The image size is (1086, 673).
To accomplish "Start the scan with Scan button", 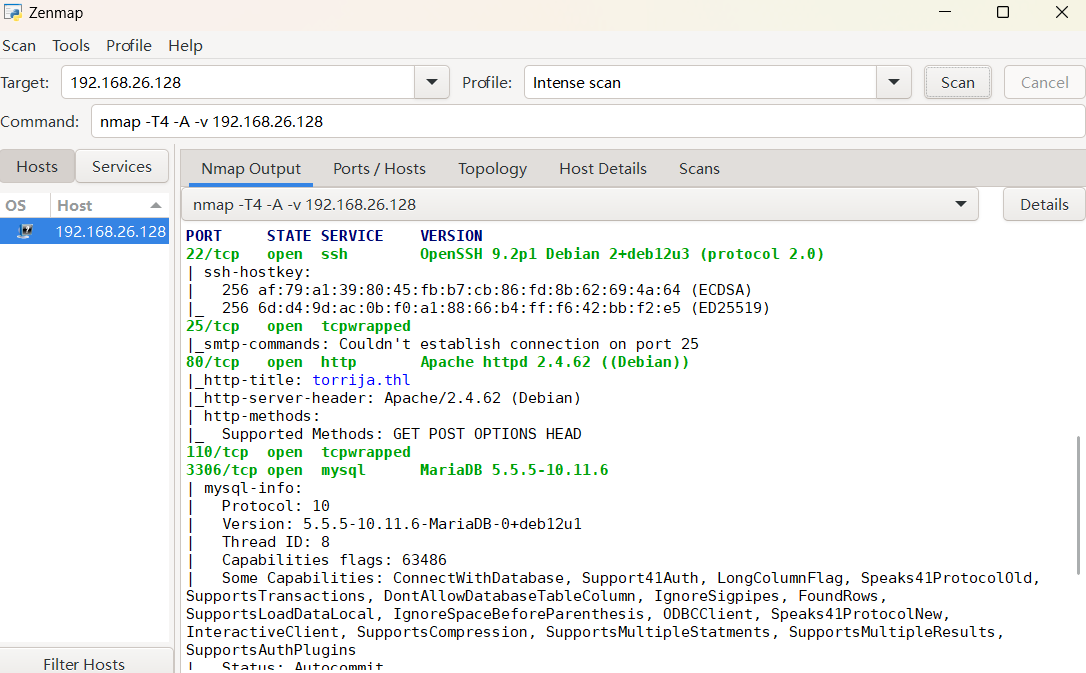I will [x=958, y=82].
